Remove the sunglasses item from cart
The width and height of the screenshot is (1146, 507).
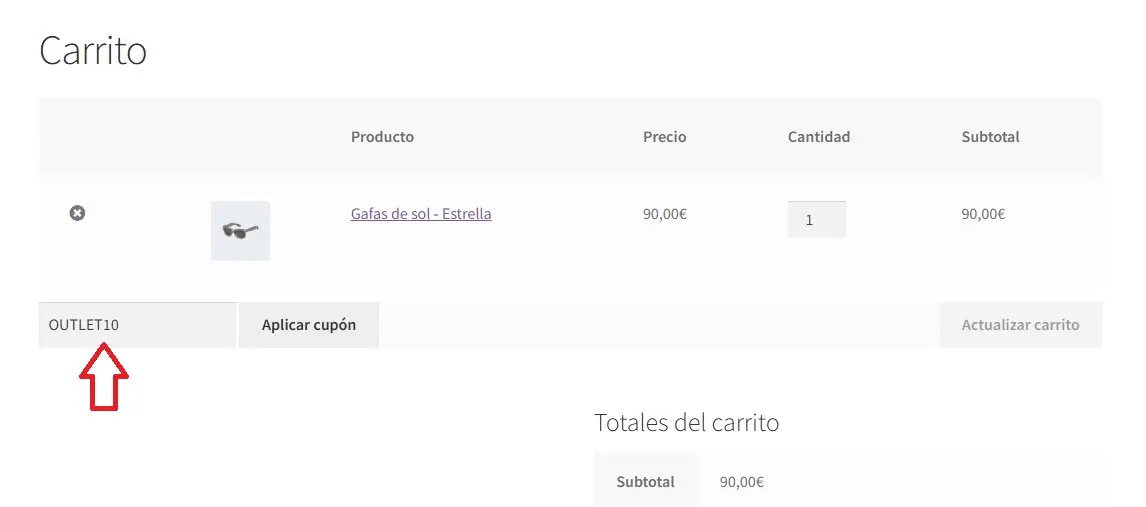click(x=77, y=213)
